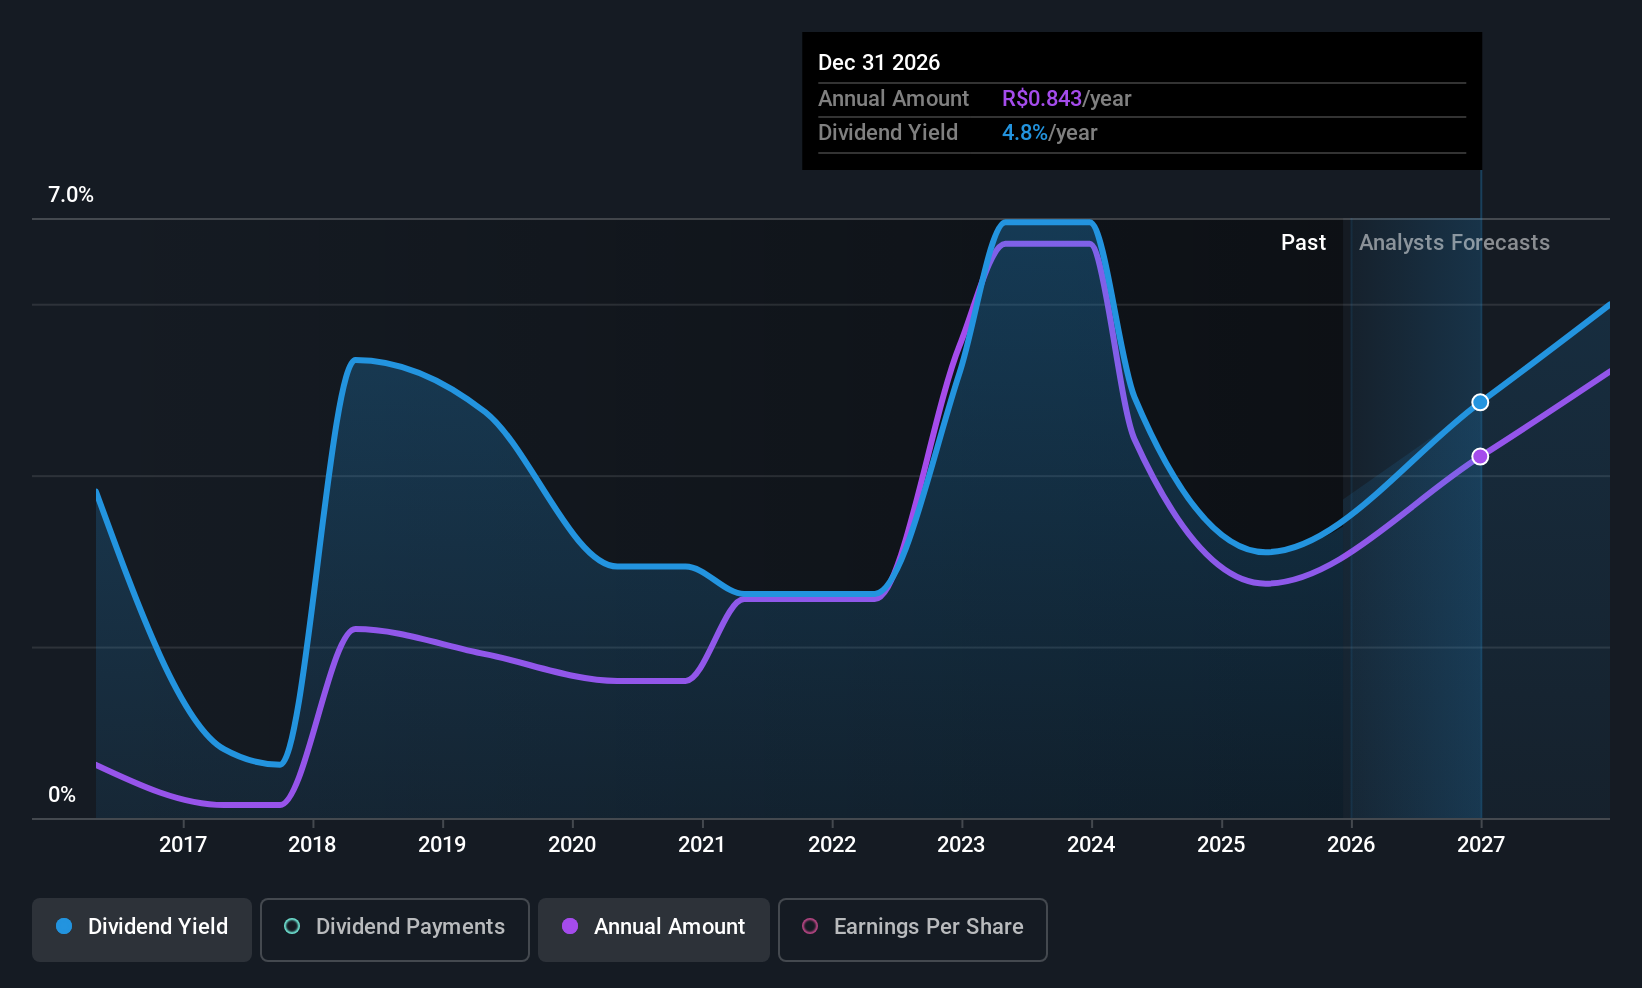The image size is (1642, 988).
Task: Enable the Dividend Payments series label
Action: click(410, 927)
